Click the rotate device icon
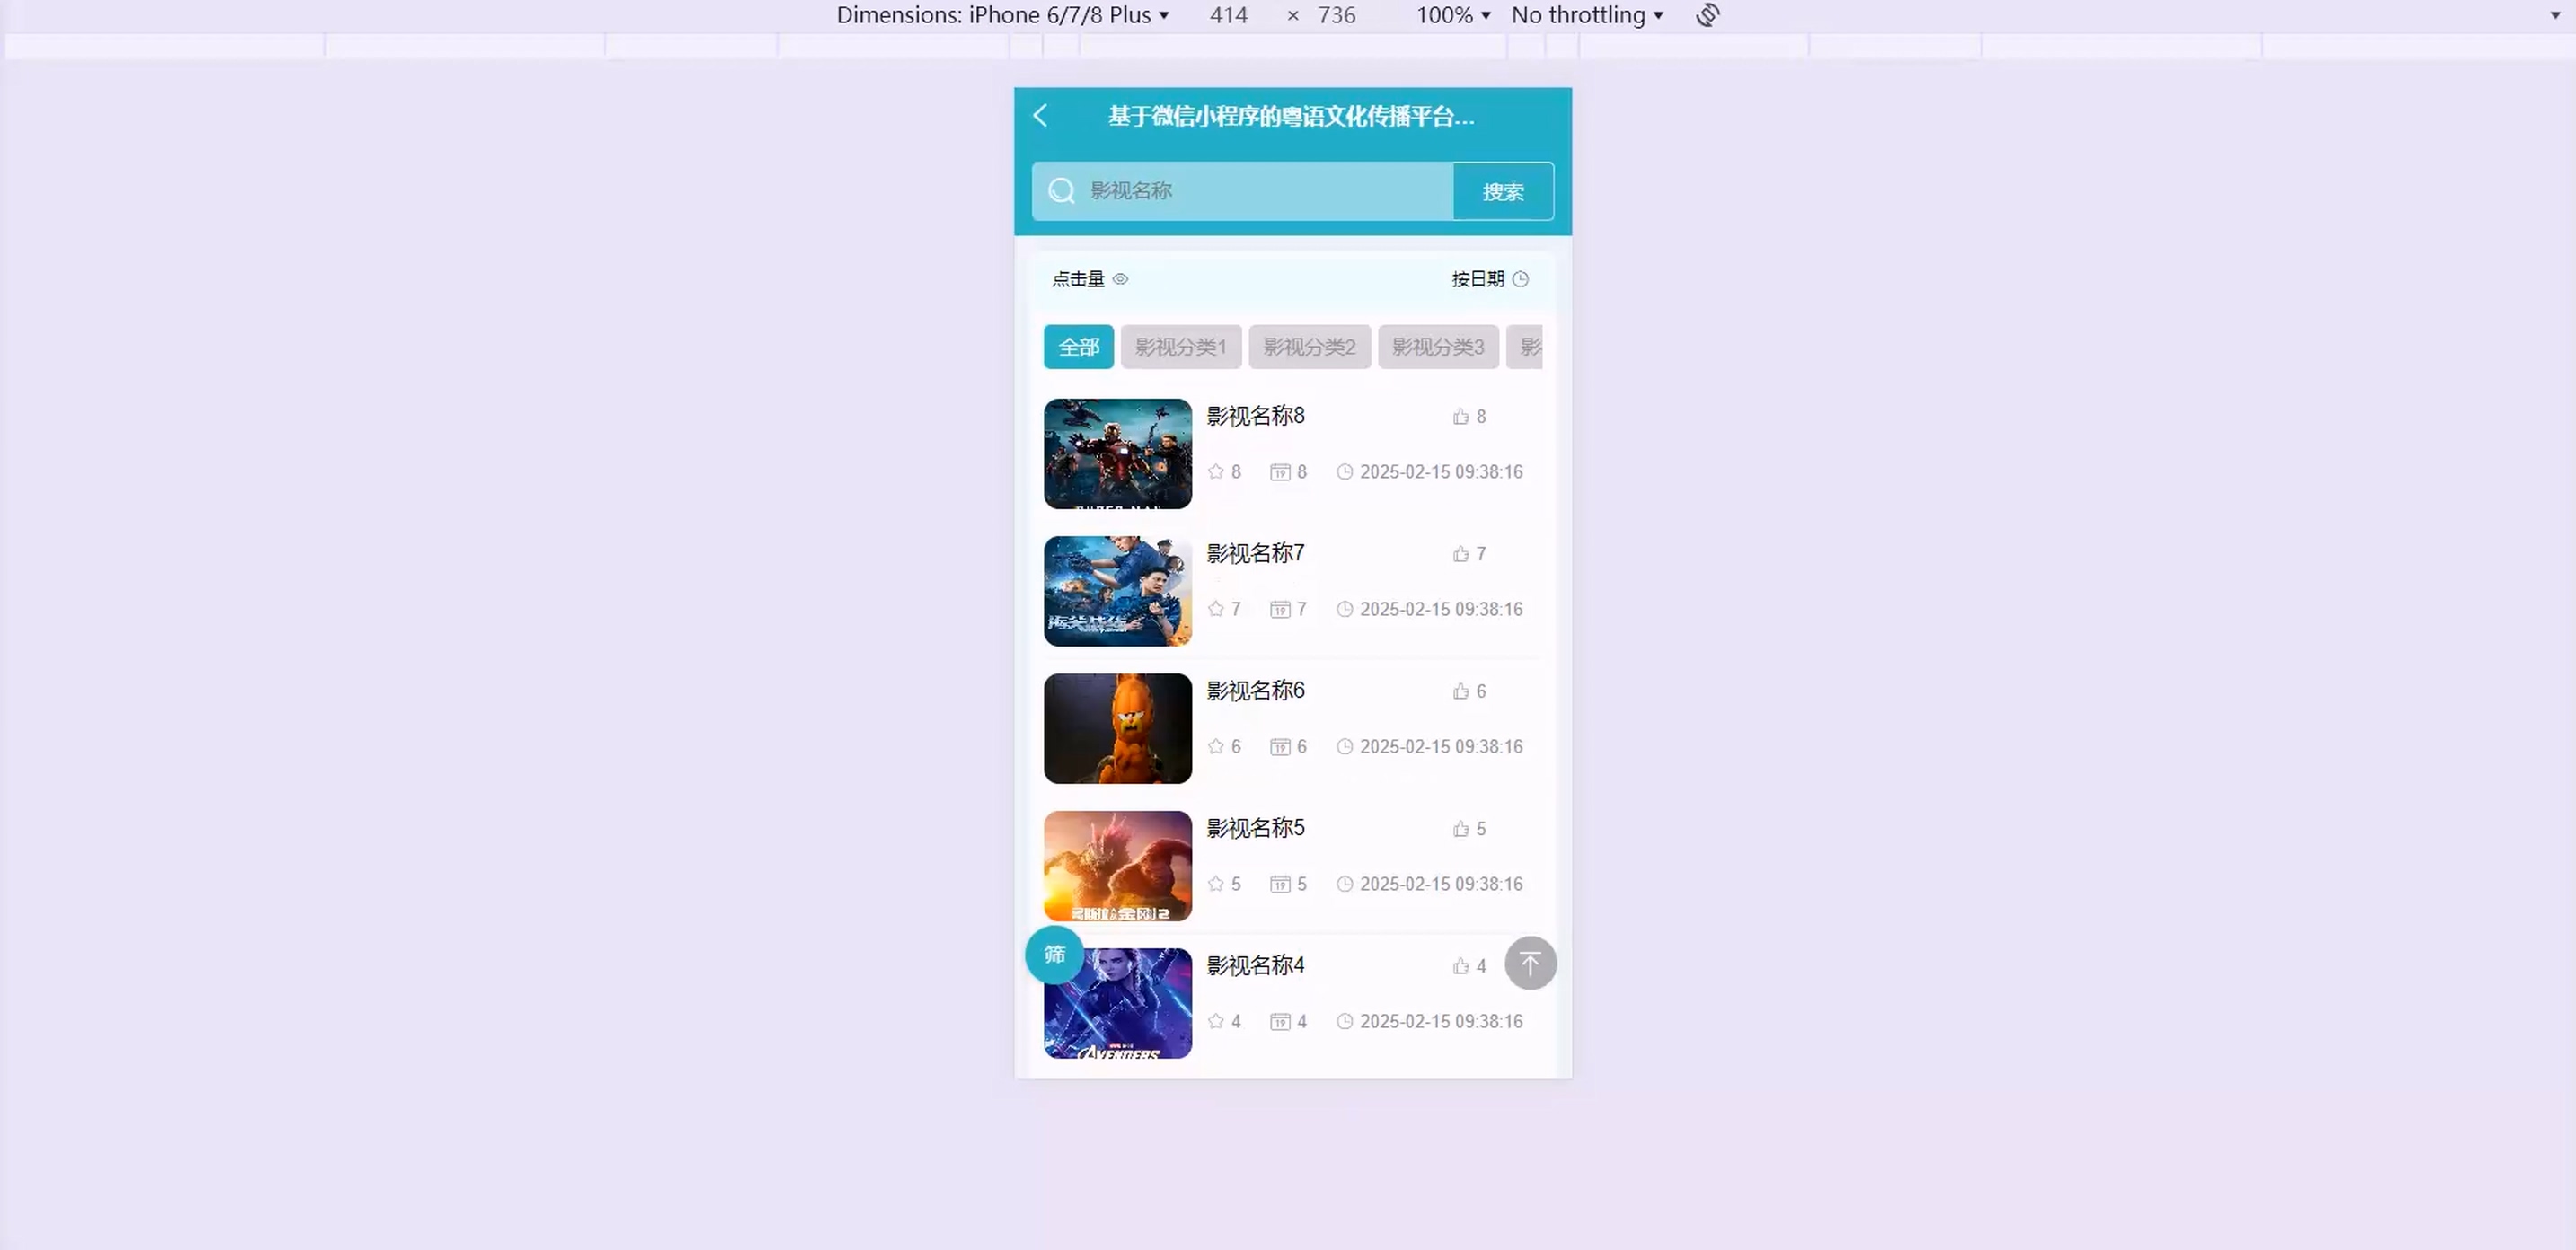 point(1708,15)
